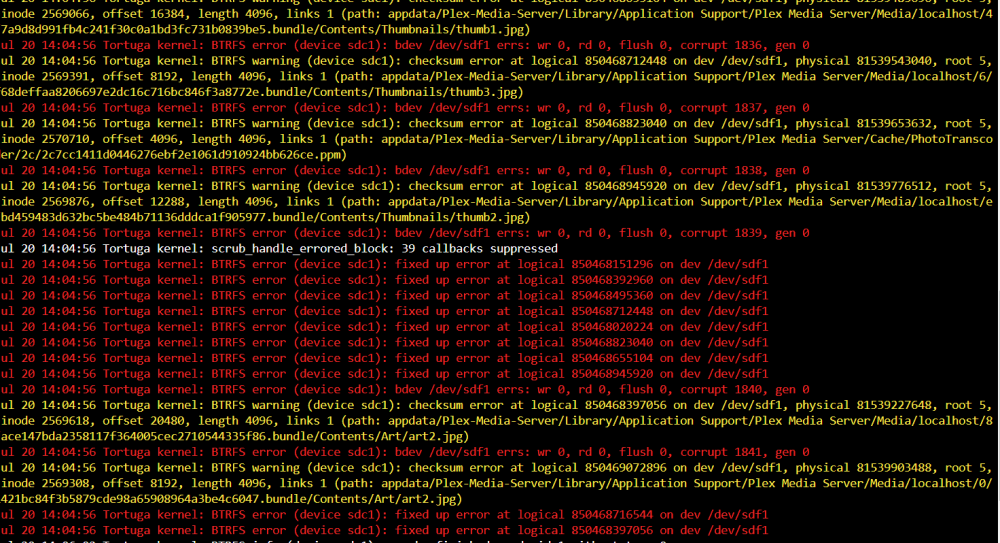This screenshot has width=1000, height=543.
Task: Click fixed up error at logical 850468392960
Action: pos(385,279)
